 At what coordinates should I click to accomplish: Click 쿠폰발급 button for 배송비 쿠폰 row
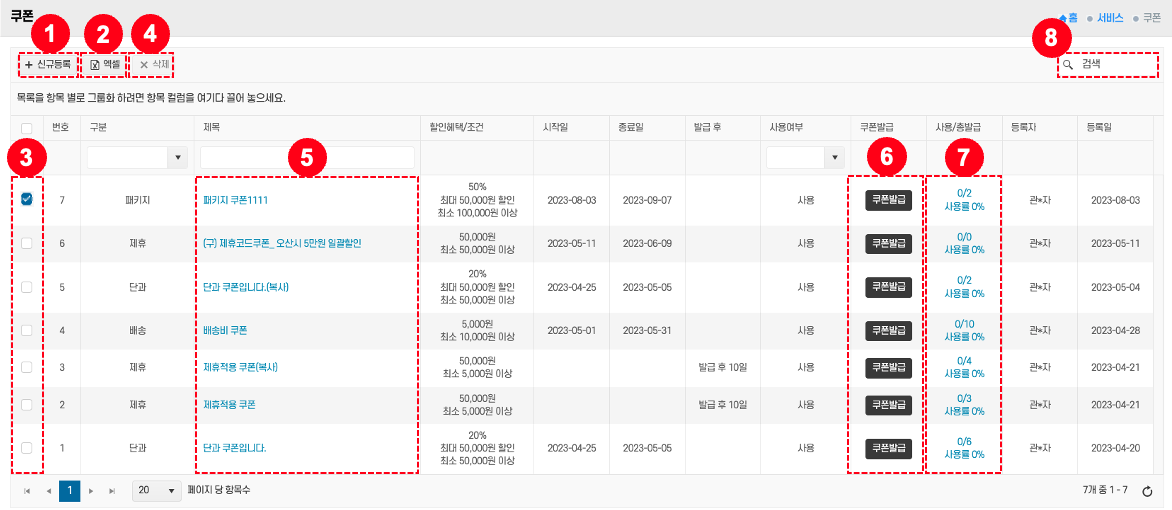888,330
